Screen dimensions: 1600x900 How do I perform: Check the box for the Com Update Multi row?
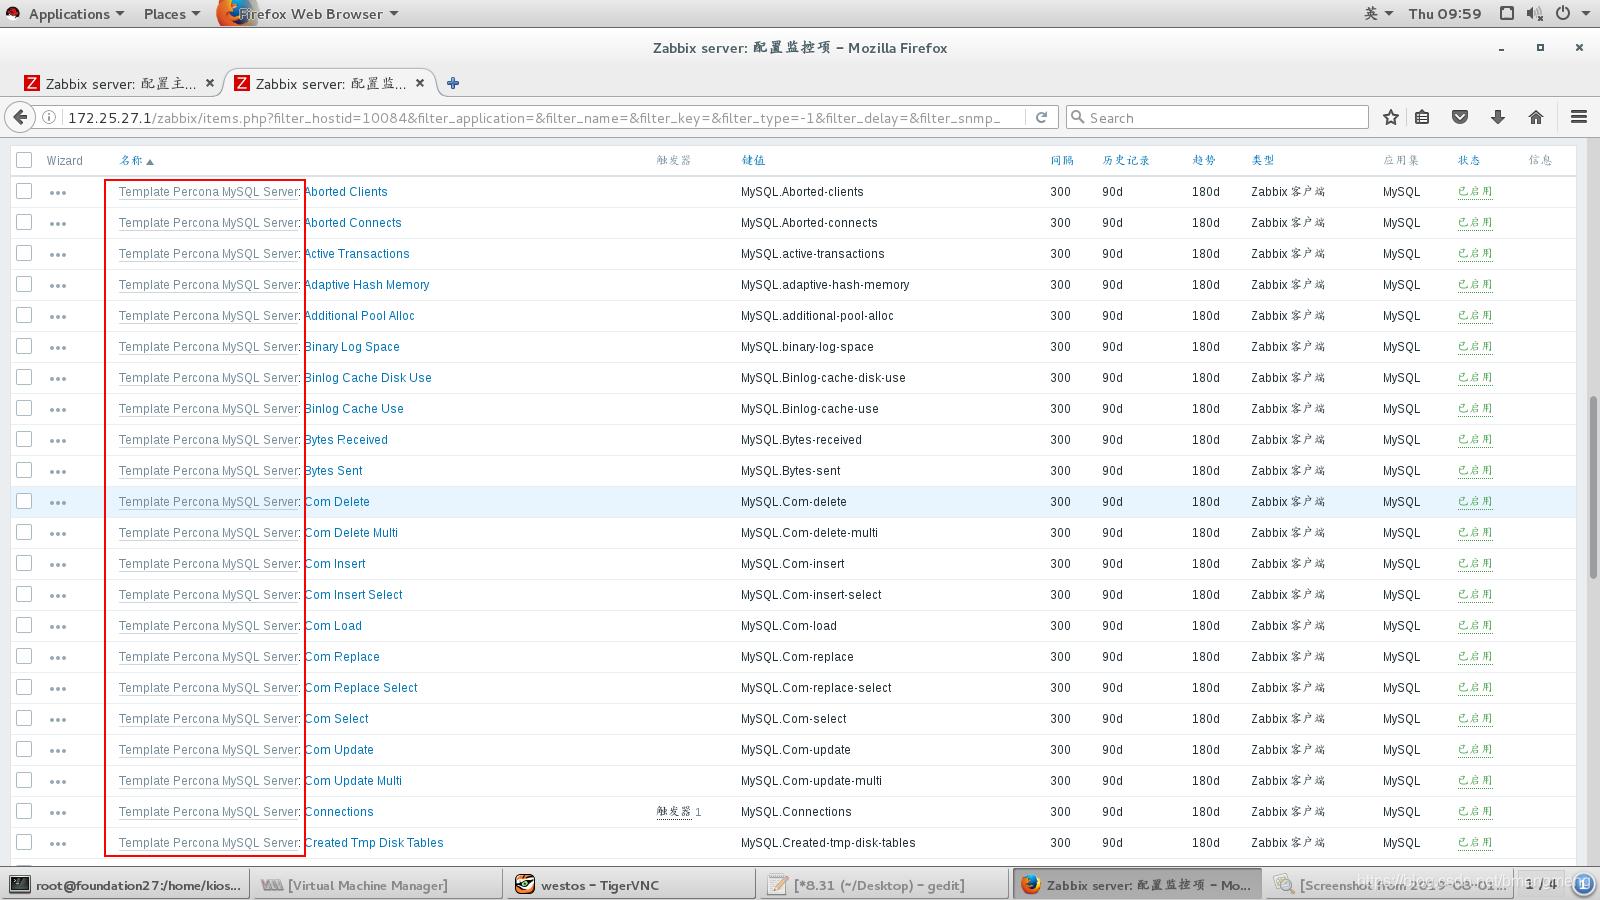[24, 780]
